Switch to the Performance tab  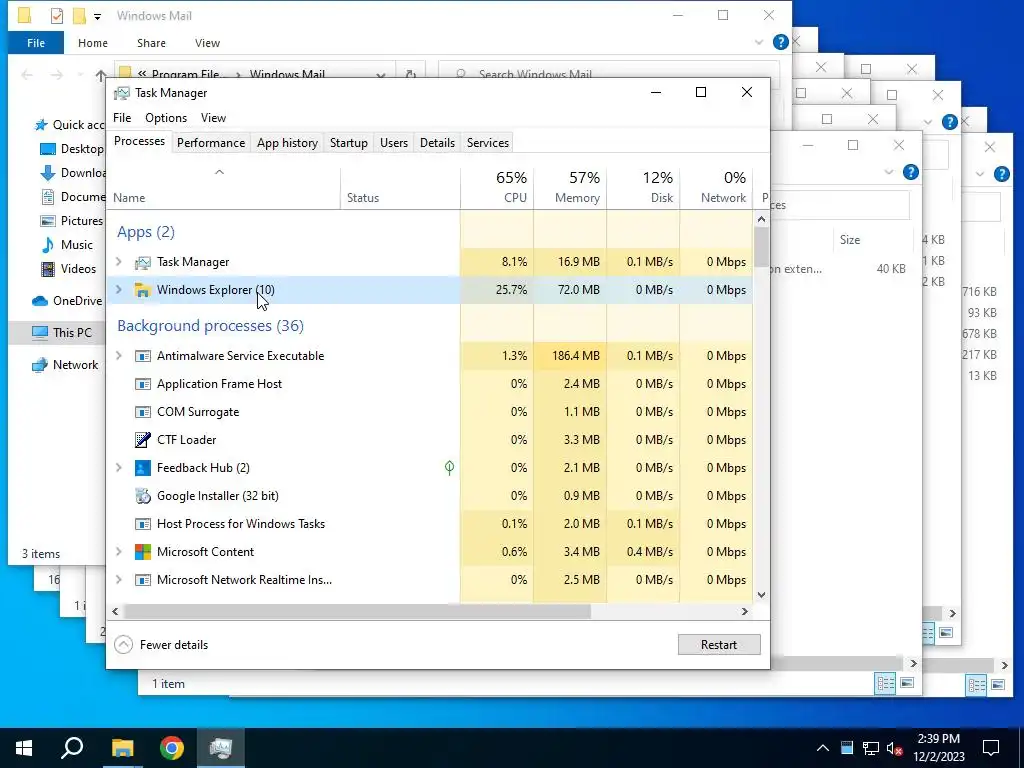(x=211, y=143)
